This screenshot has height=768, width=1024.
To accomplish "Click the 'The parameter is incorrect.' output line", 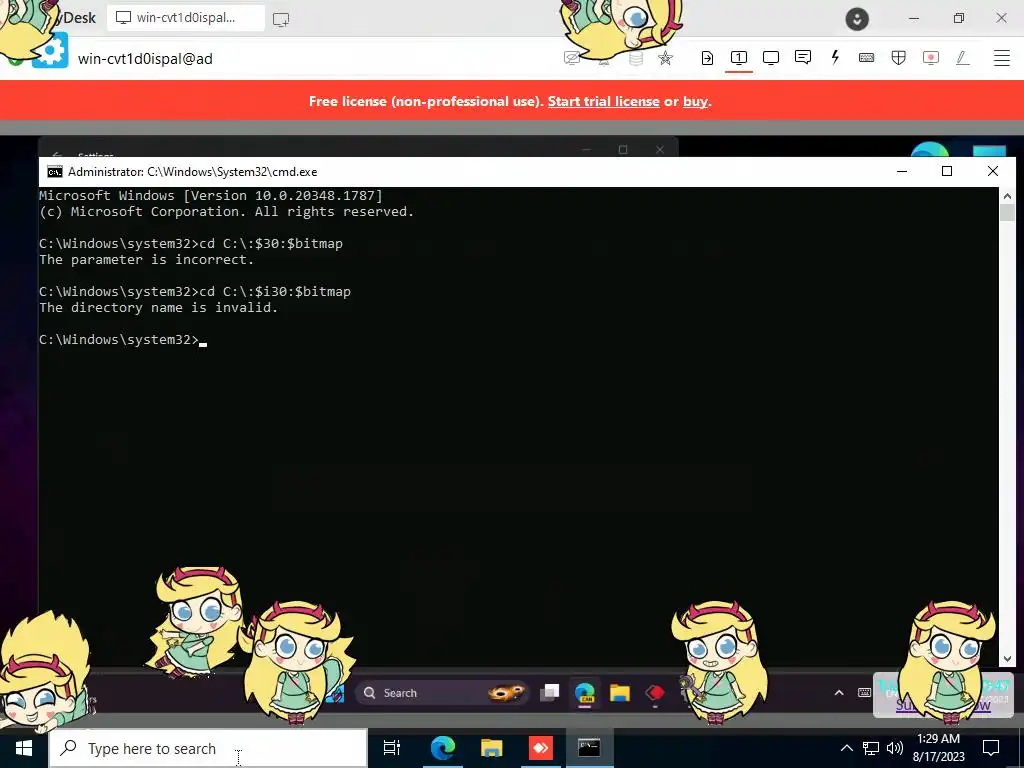I will (x=146, y=259).
